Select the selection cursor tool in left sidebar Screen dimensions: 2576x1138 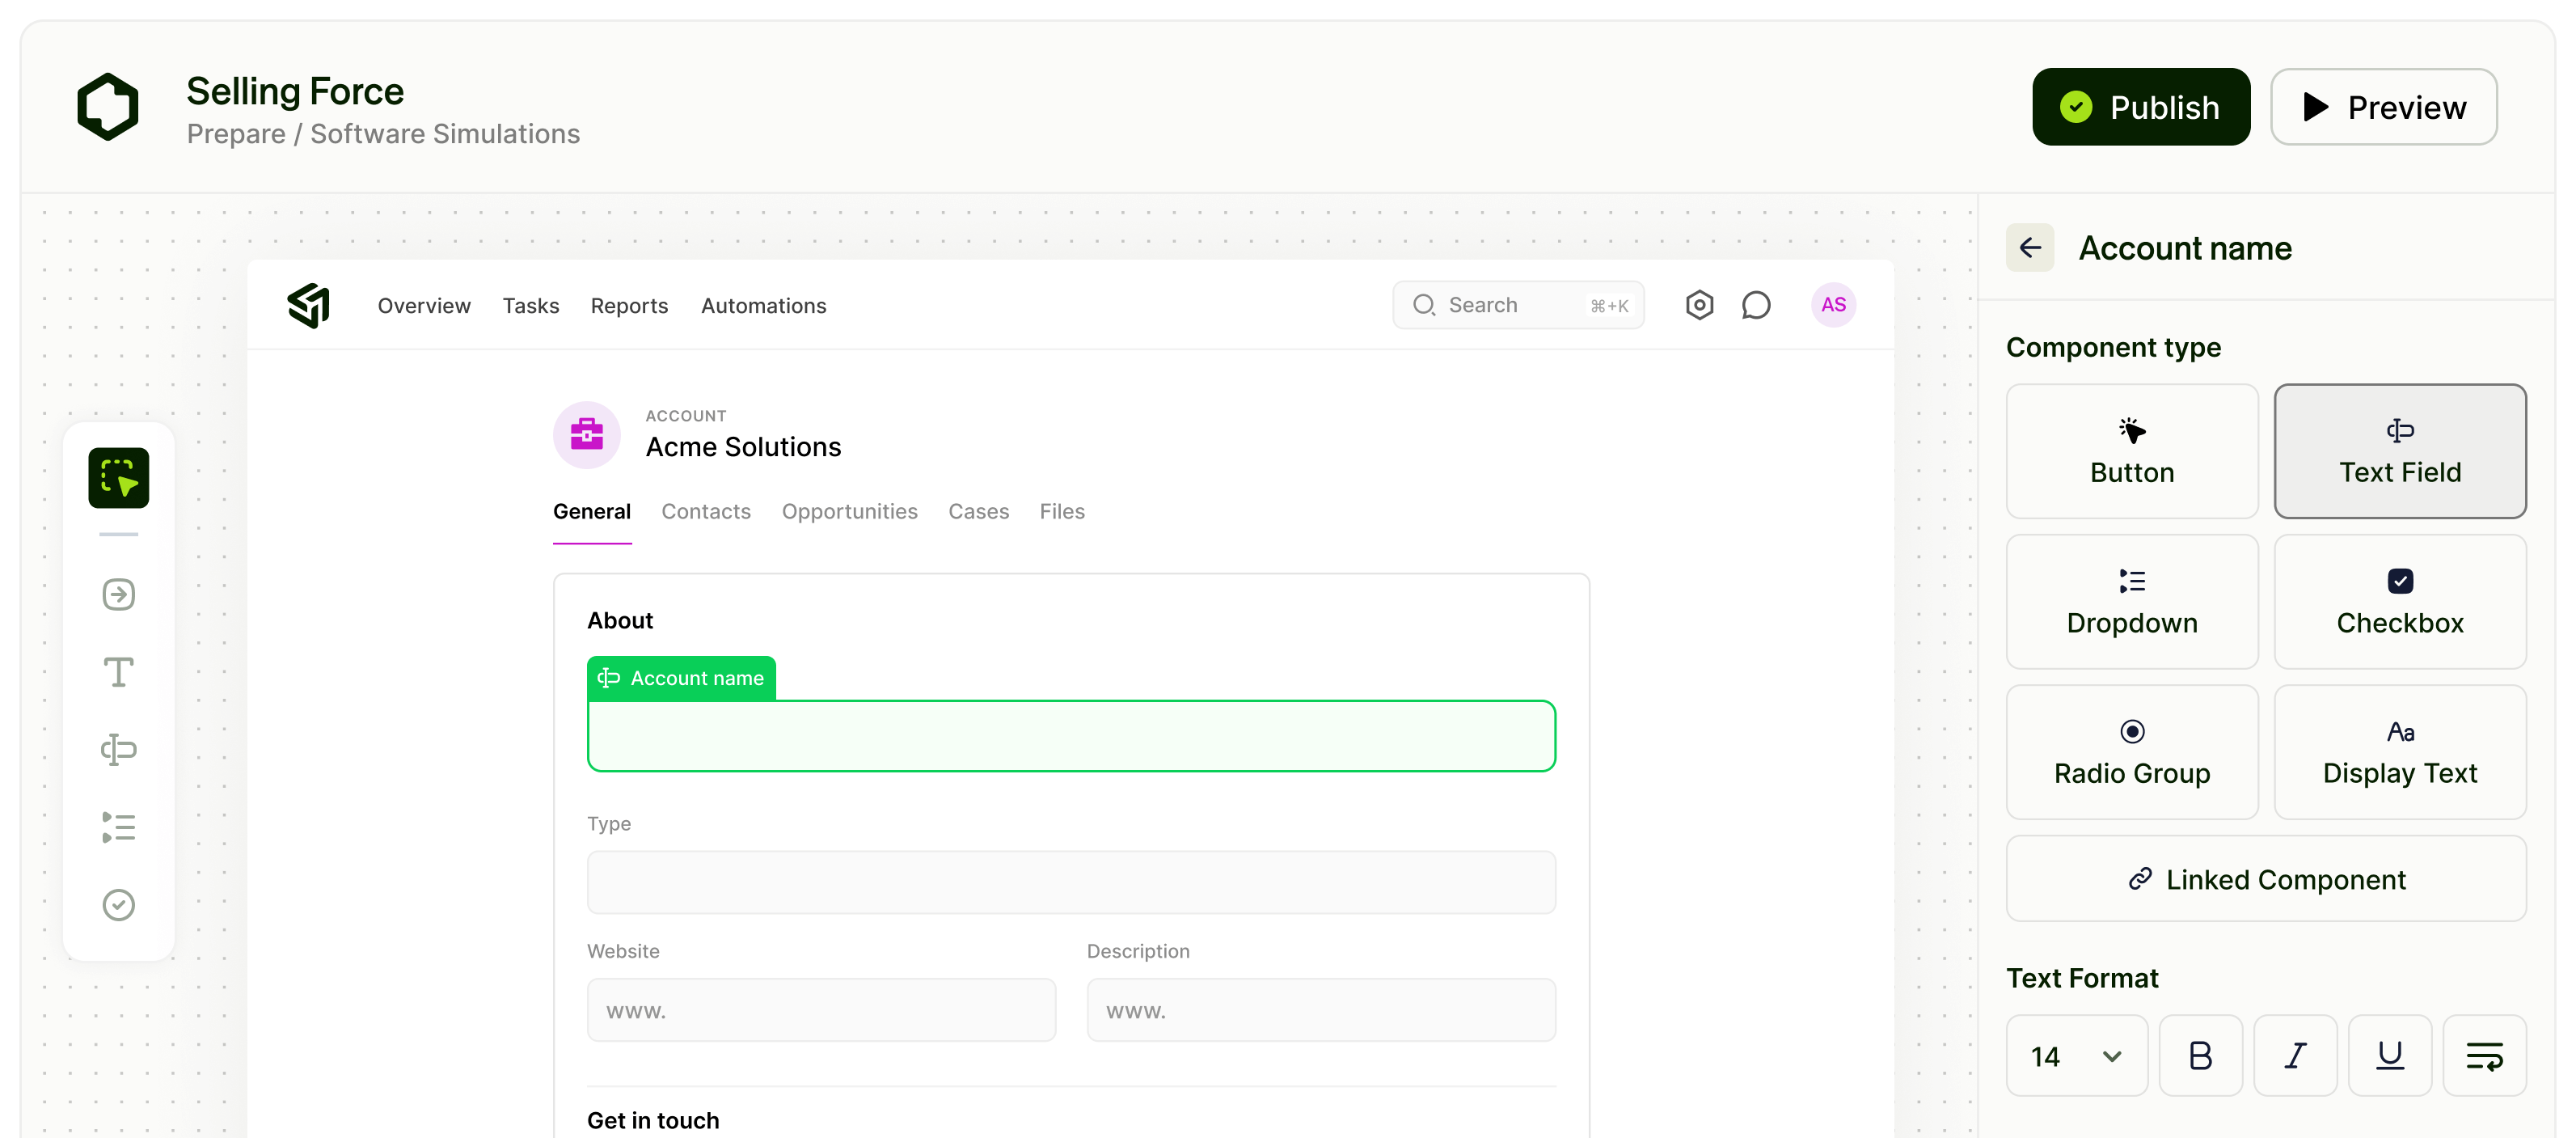[x=118, y=477]
